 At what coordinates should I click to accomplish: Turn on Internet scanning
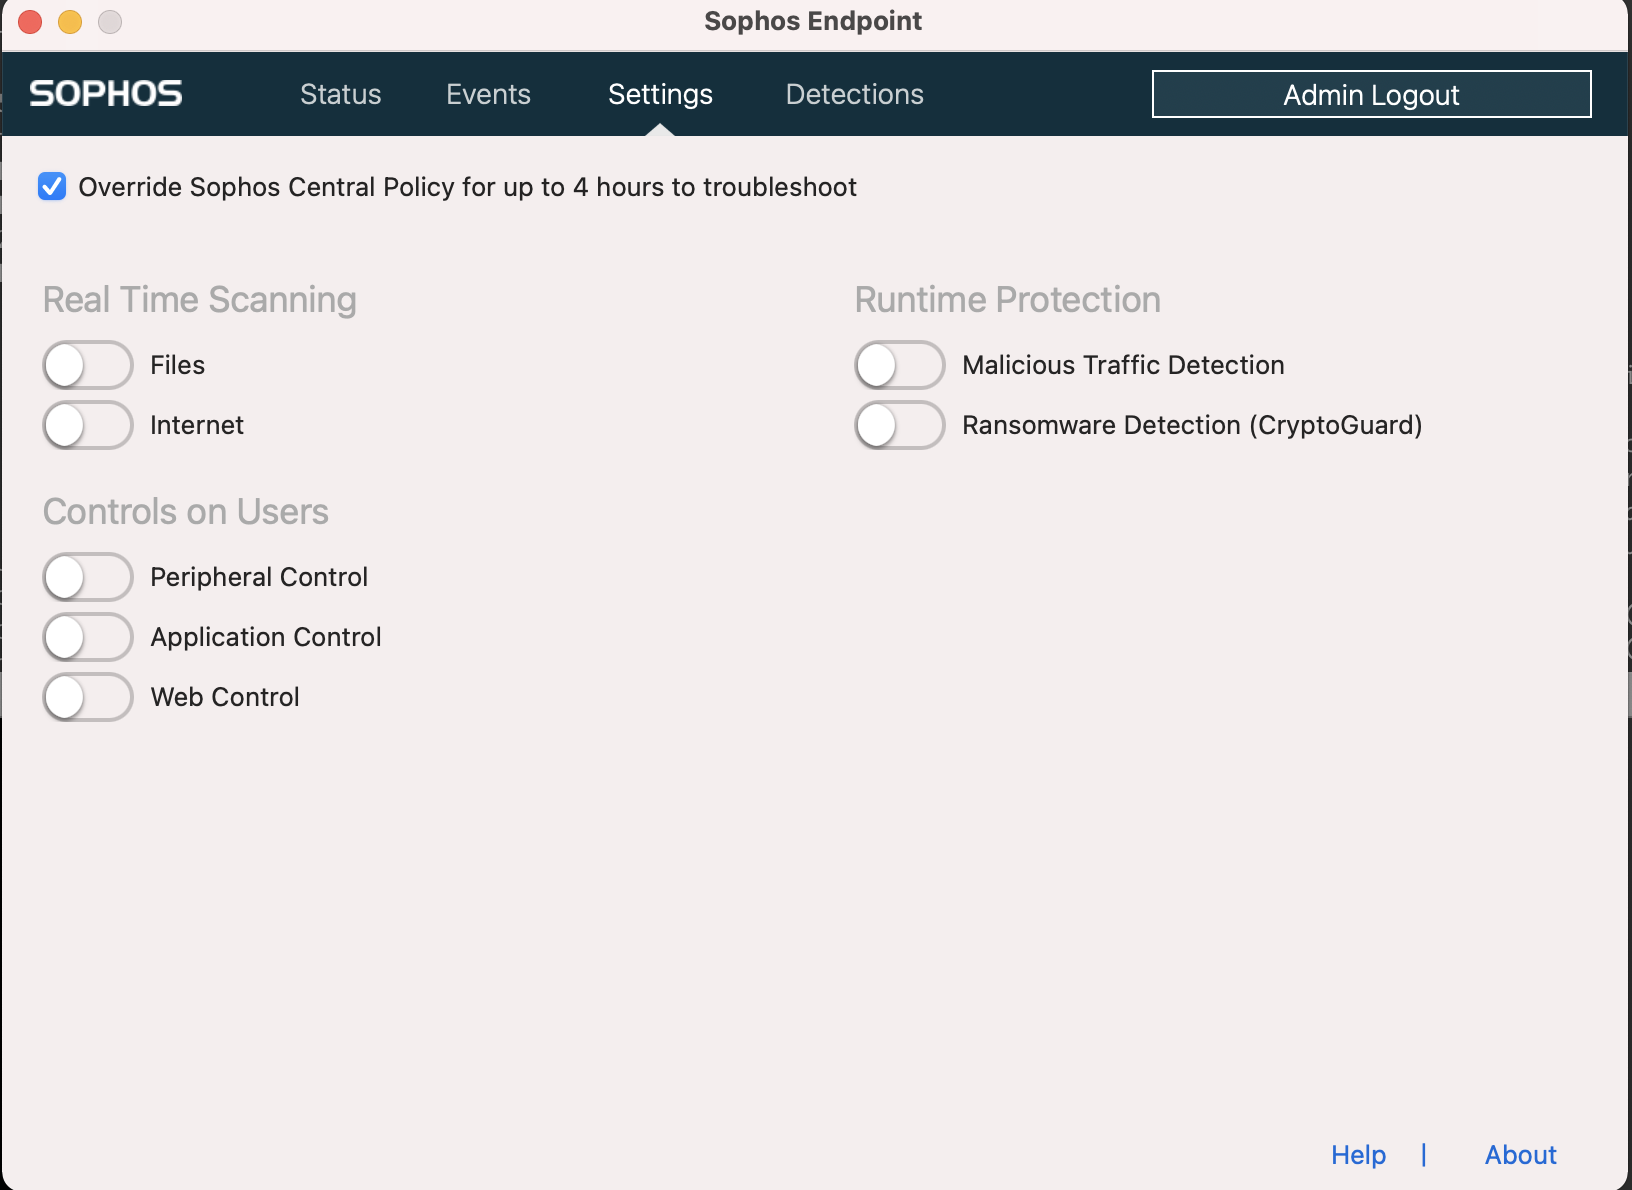click(87, 425)
